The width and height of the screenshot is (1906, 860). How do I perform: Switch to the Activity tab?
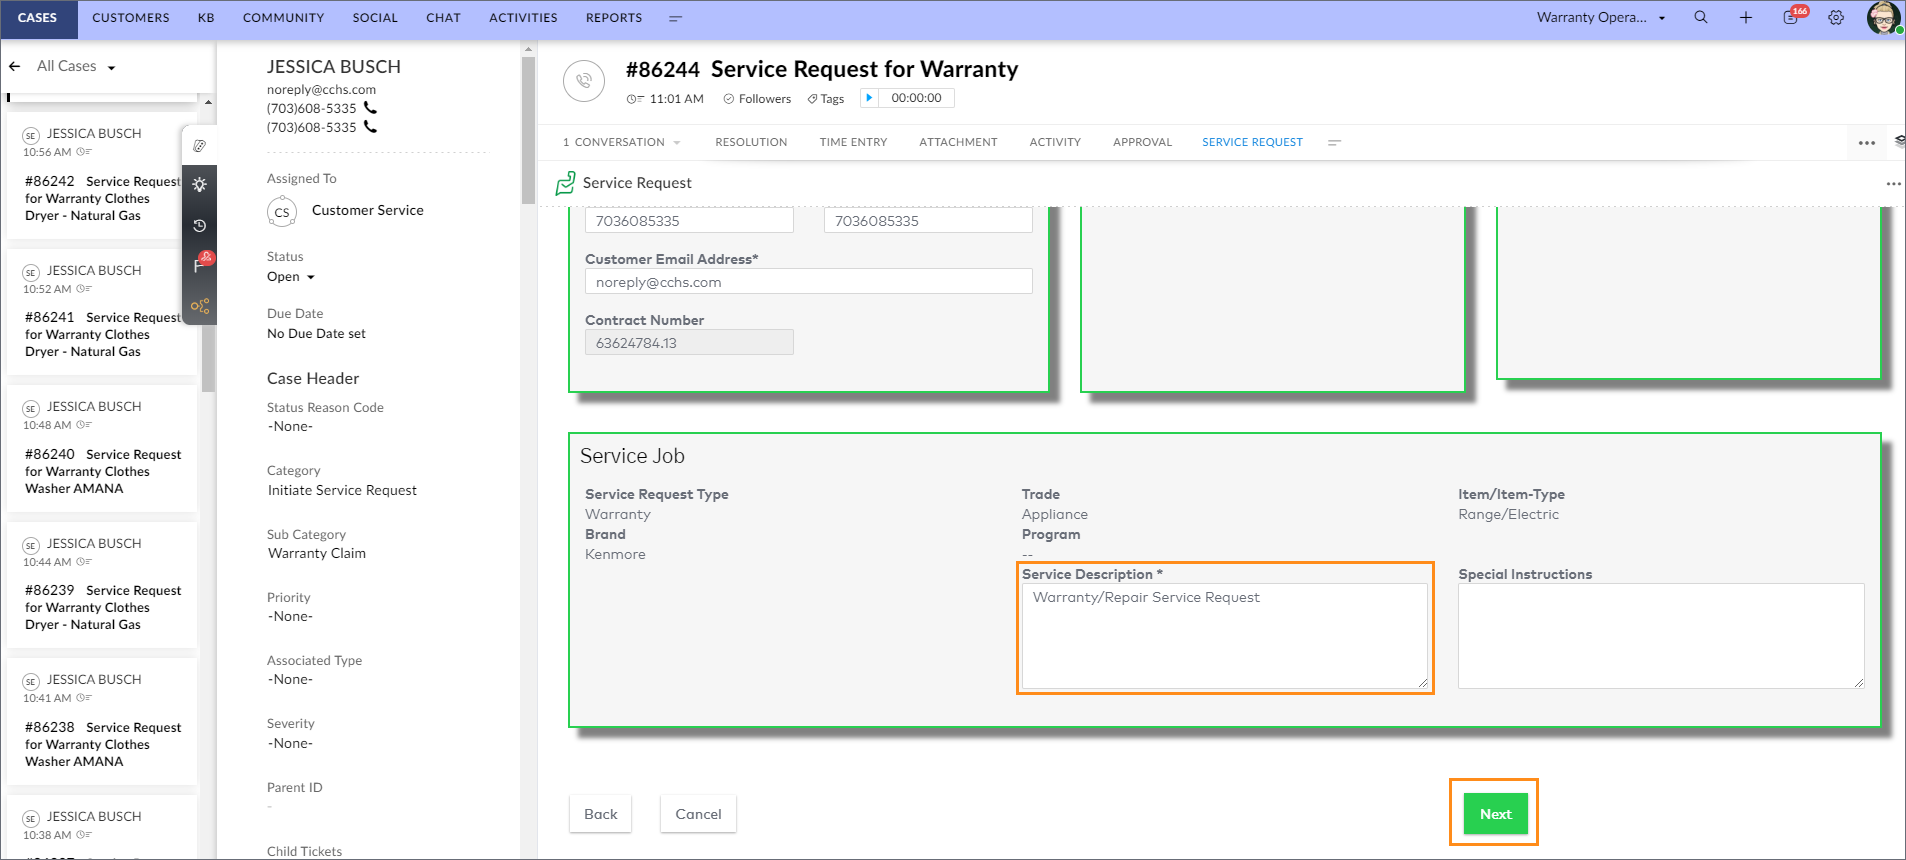point(1055,143)
